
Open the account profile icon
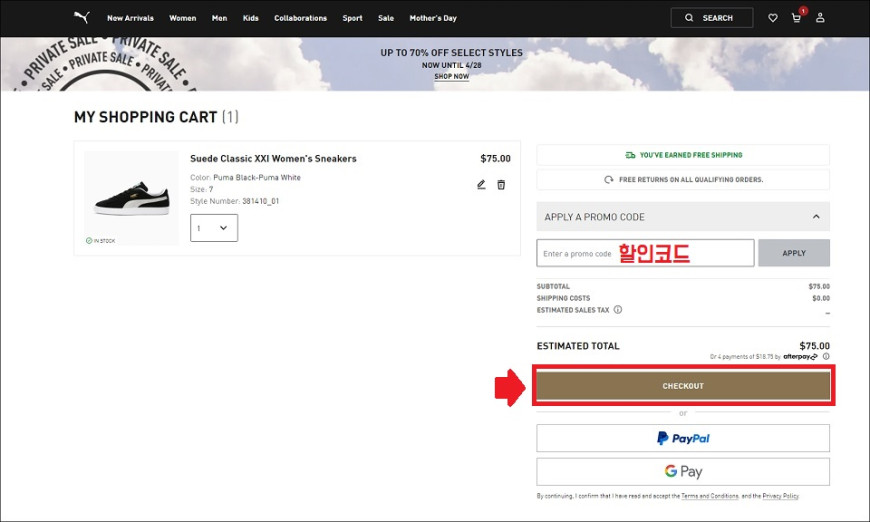pyautogui.click(x=820, y=18)
